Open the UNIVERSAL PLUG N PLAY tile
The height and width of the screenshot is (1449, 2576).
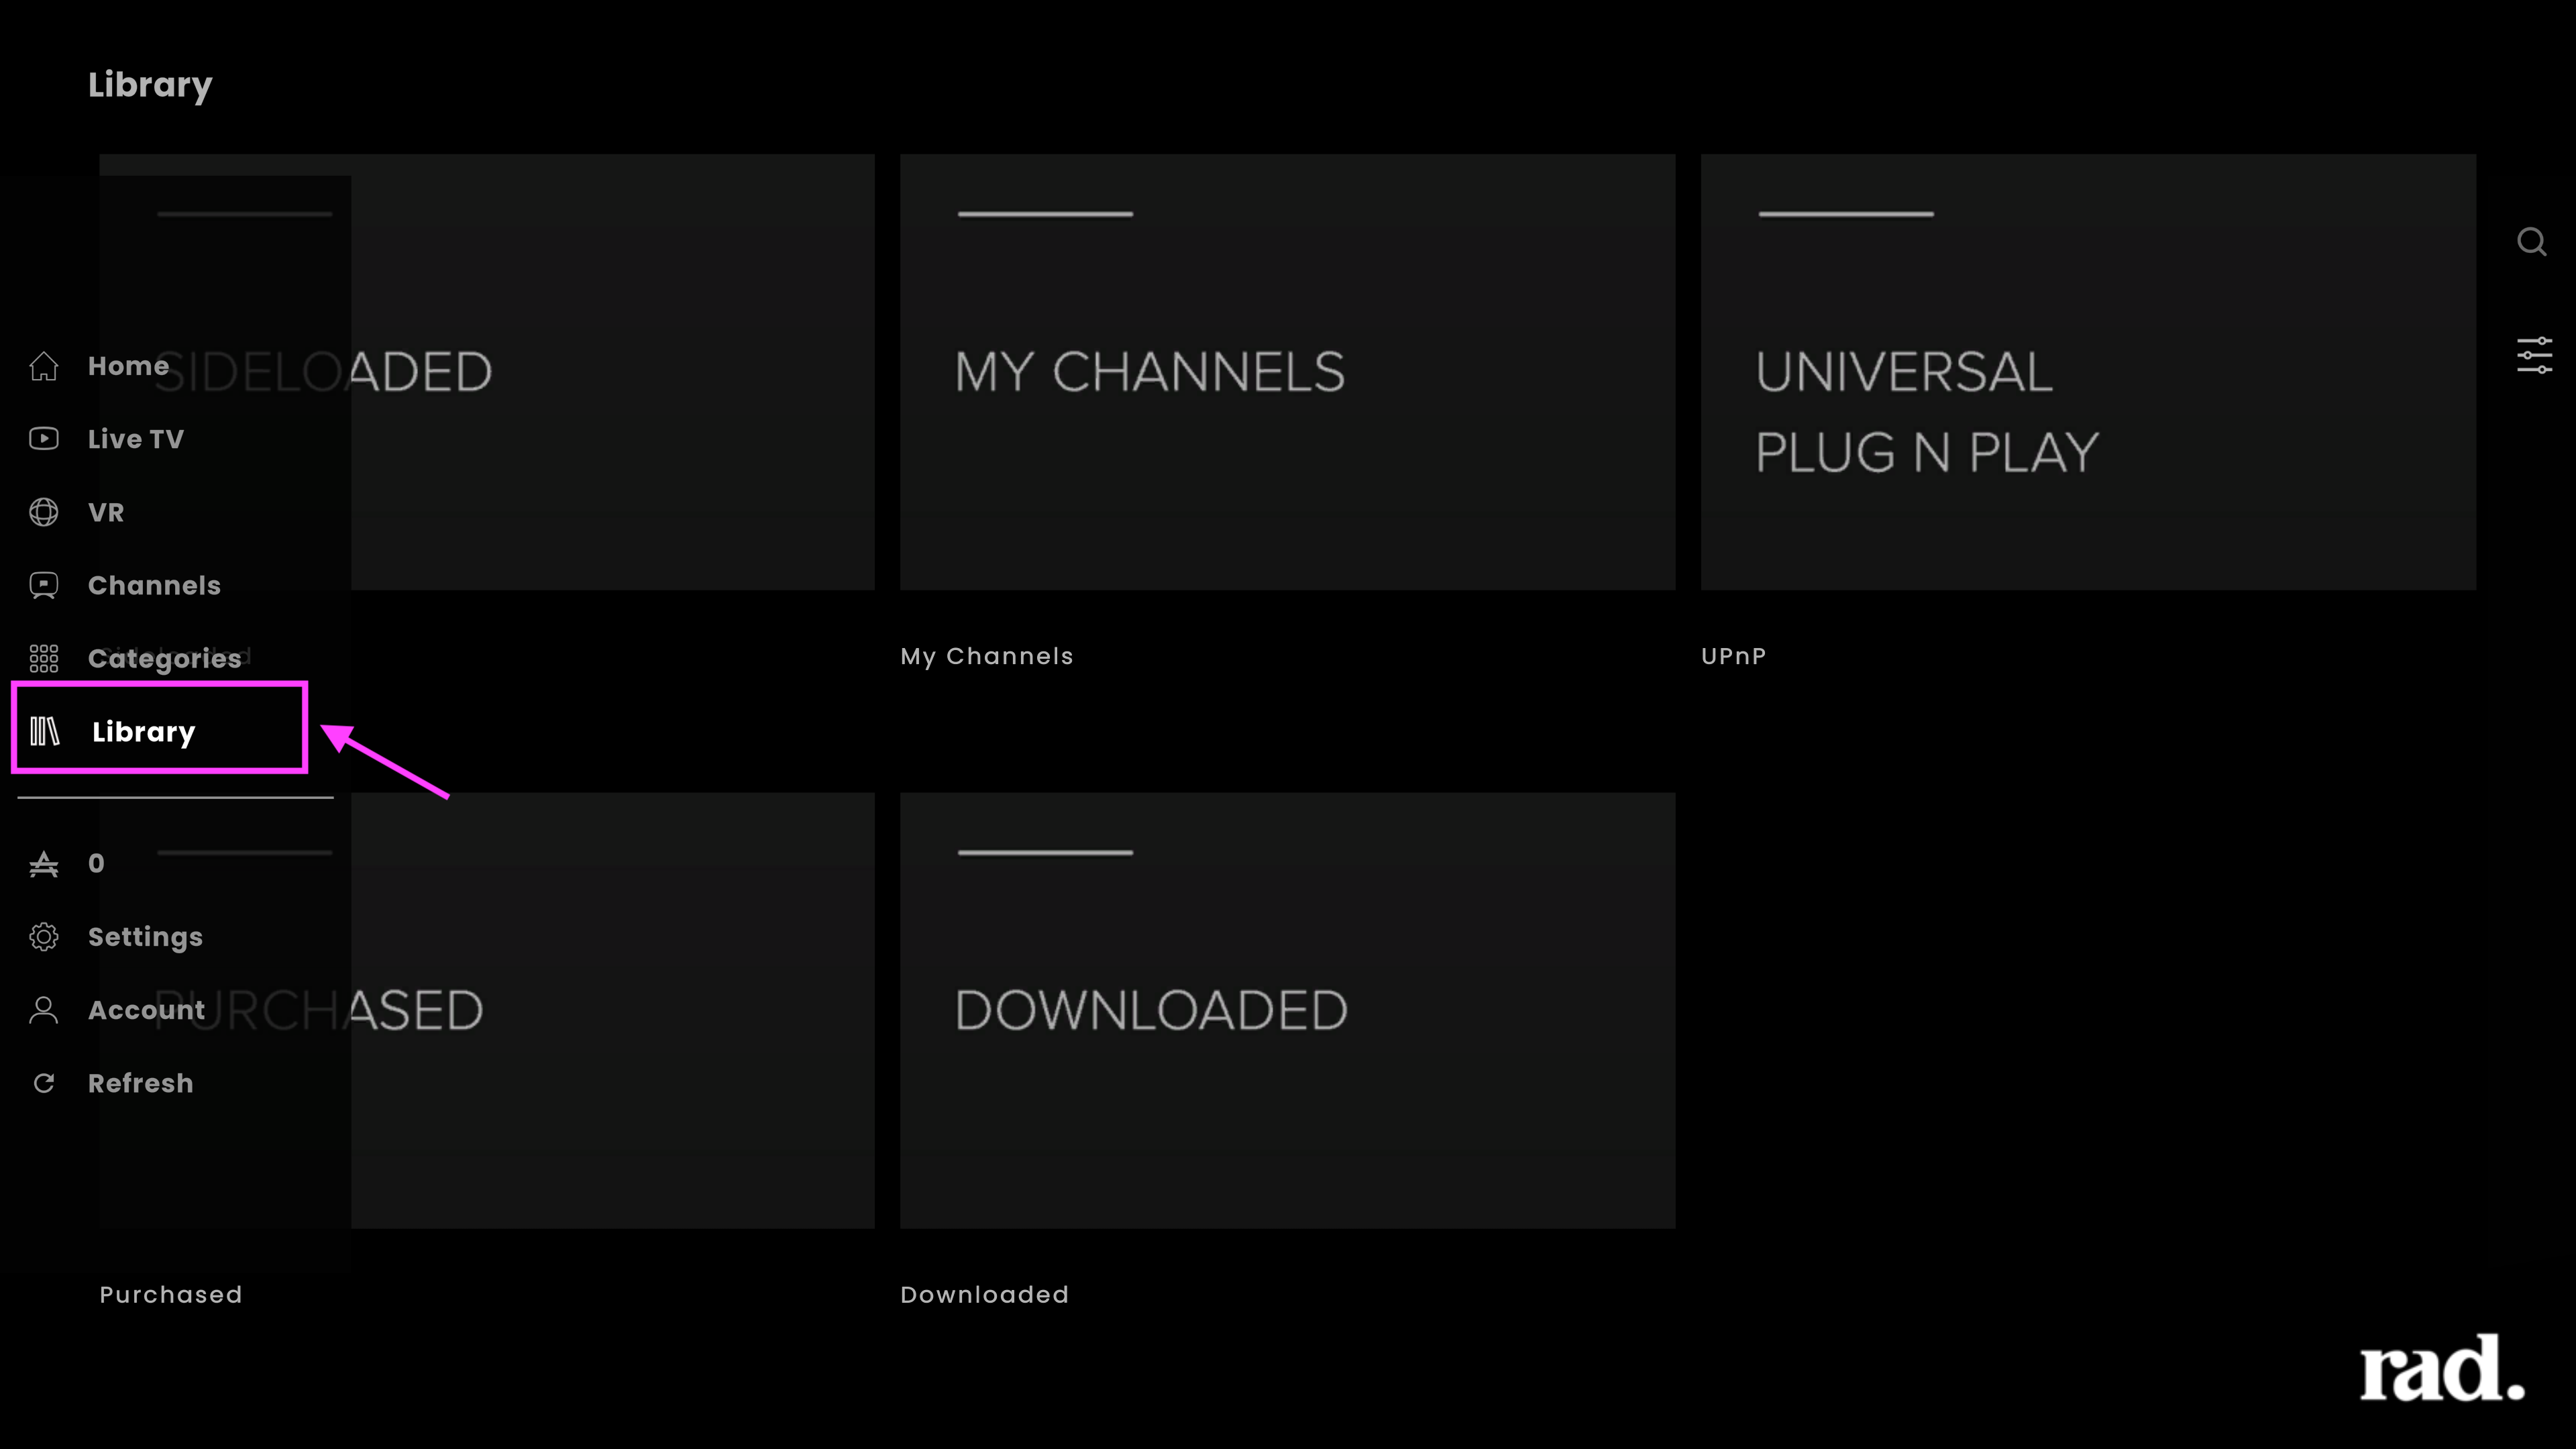(x=2088, y=372)
